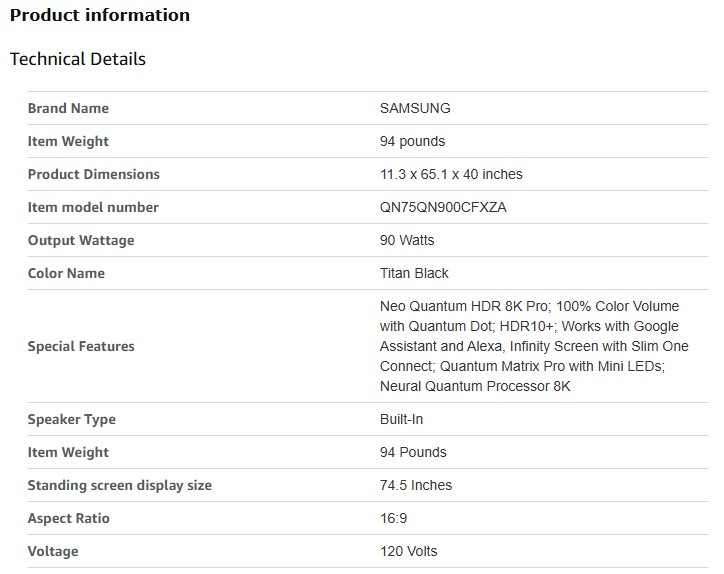Select the Speaker Type label
The height and width of the screenshot is (574, 724).
(x=72, y=419)
